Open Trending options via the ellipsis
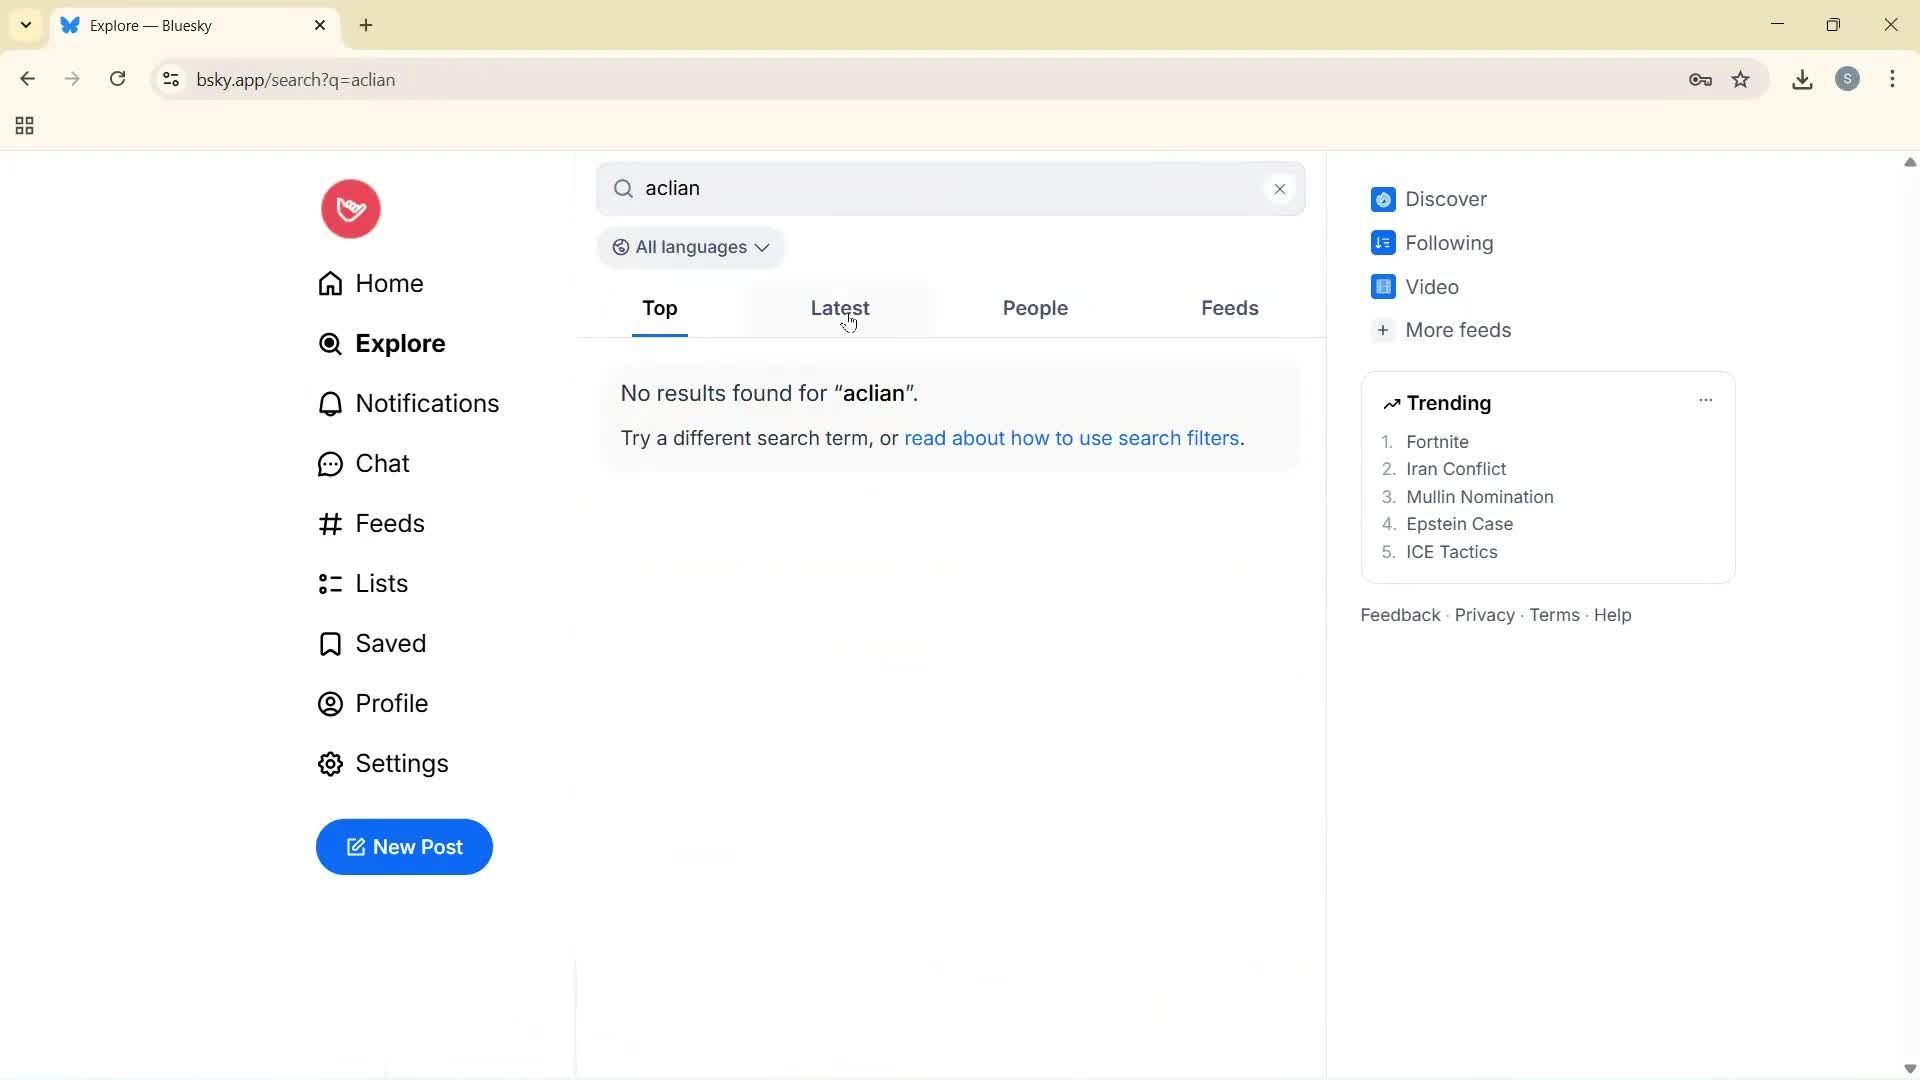The width and height of the screenshot is (1920, 1080). pos(1705,400)
